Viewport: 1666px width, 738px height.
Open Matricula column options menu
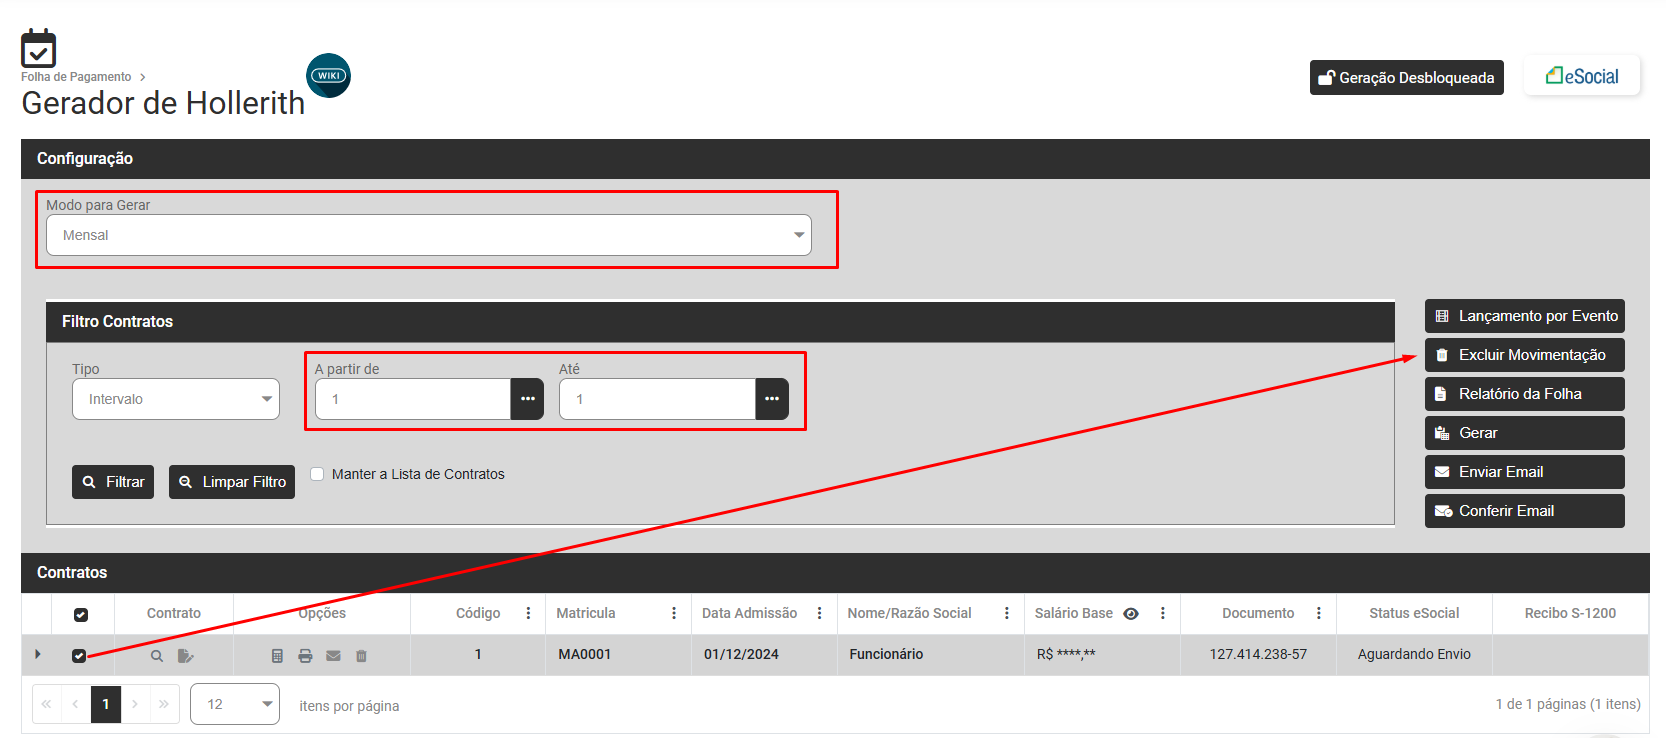pos(674,613)
